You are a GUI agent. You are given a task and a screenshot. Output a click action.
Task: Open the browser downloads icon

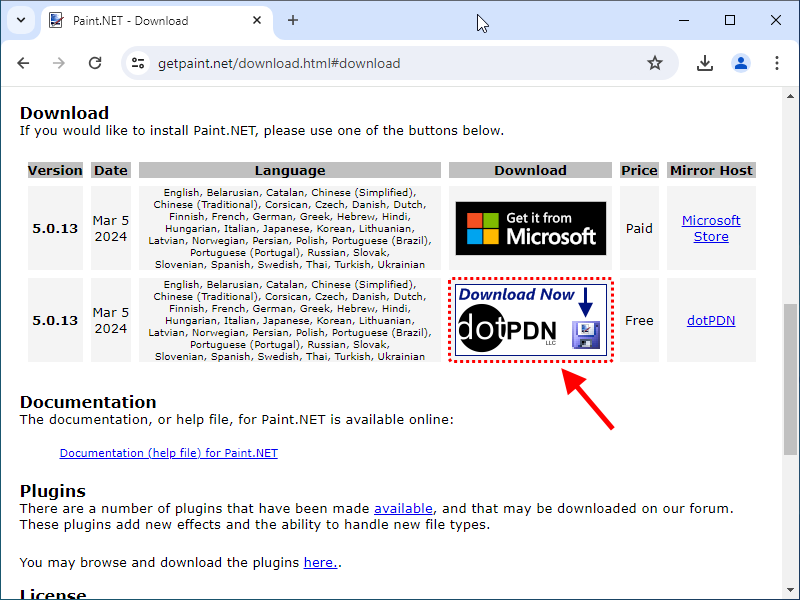click(x=705, y=63)
